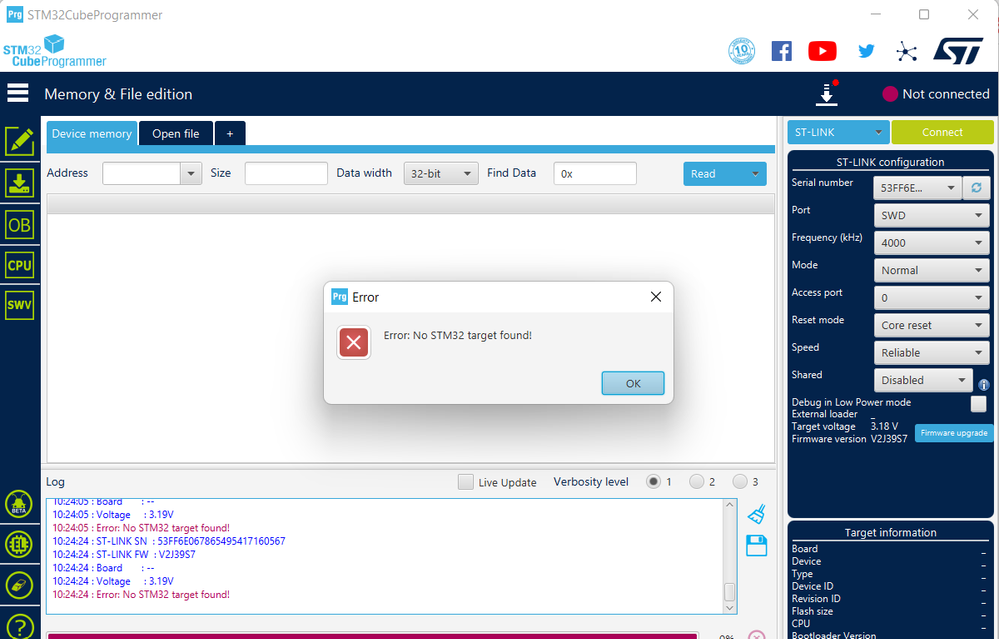Switch to the Device memory tab
999x639 pixels.
(92, 133)
